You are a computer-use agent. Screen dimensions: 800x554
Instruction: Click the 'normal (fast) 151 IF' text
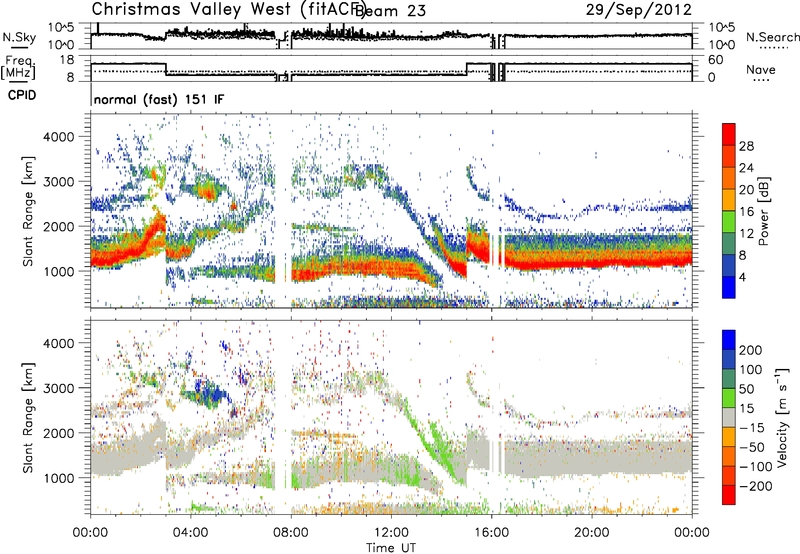(x=159, y=99)
